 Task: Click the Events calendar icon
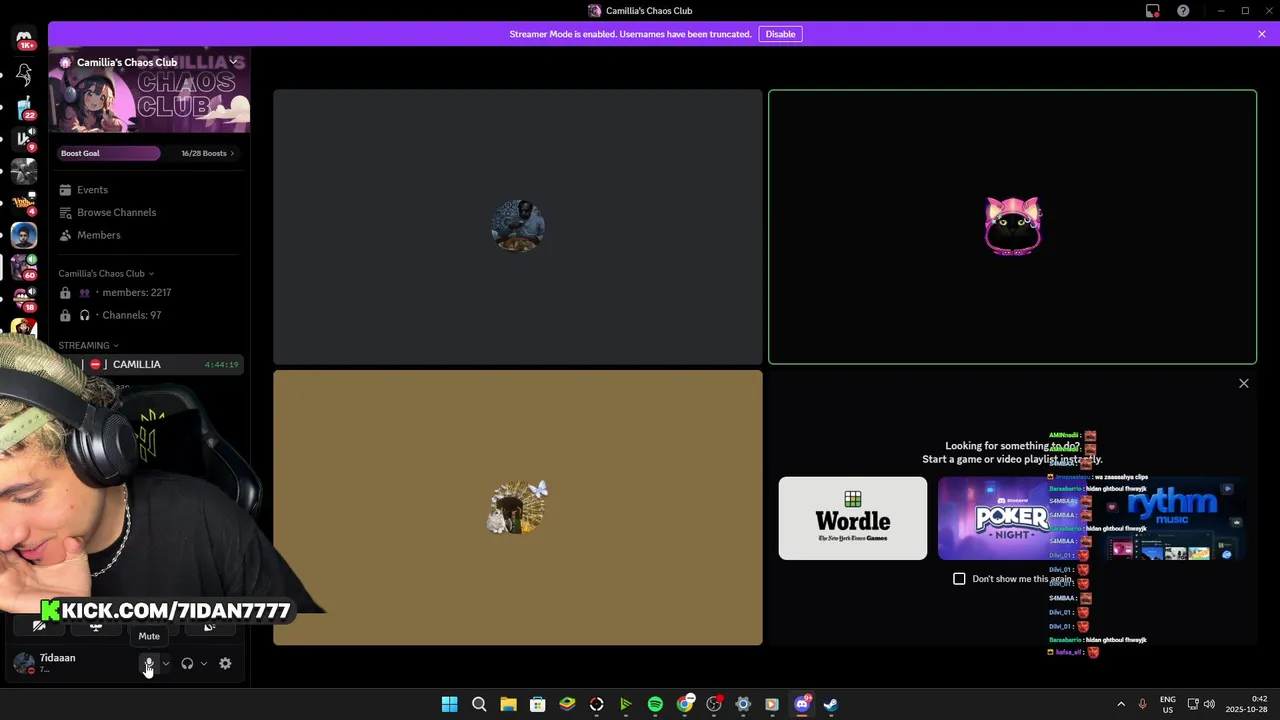(x=65, y=190)
